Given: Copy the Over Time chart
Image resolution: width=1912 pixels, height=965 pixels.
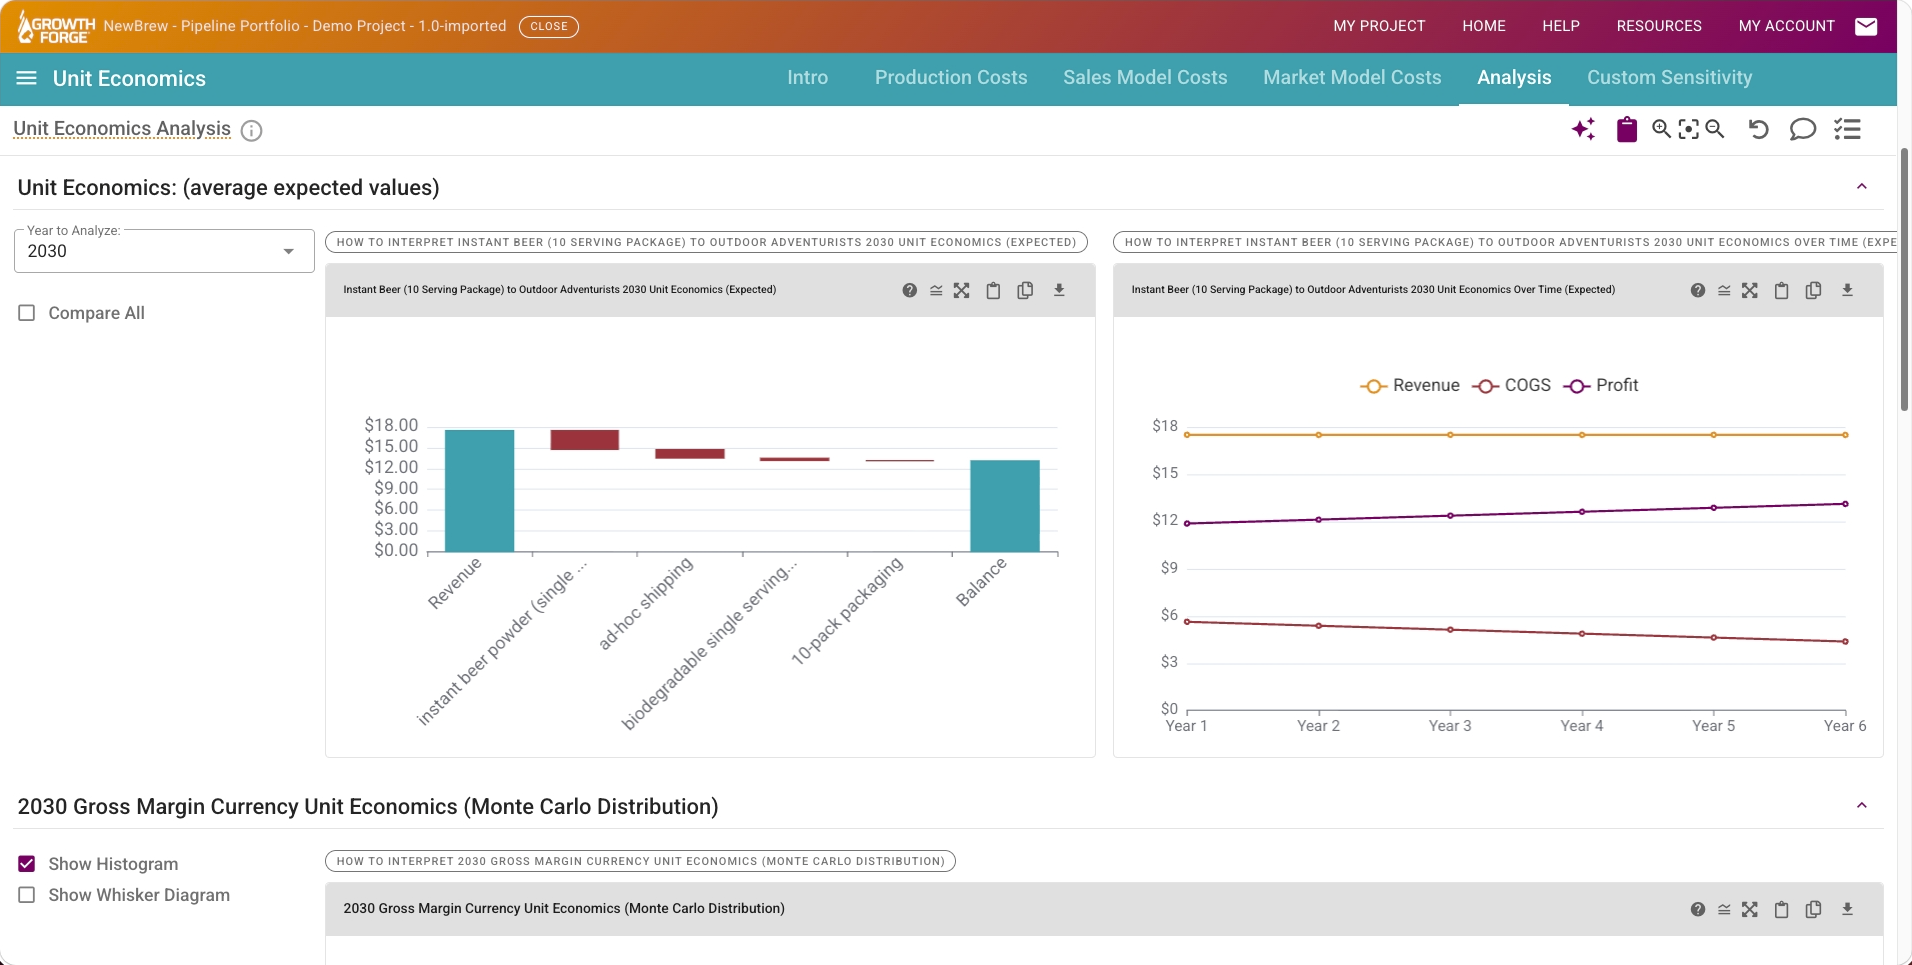Looking at the screenshot, I should pyautogui.click(x=1813, y=291).
